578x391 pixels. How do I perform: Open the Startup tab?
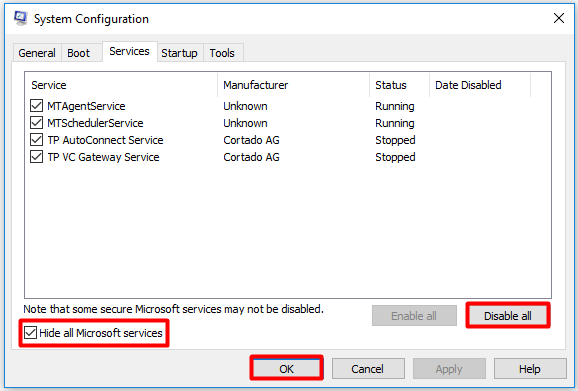(180, 53)
